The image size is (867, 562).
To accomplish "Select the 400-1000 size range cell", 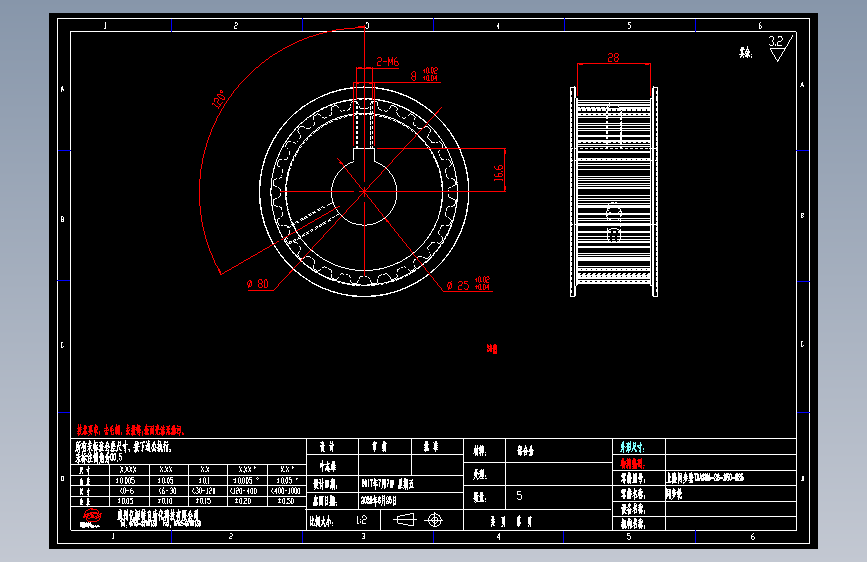I will pos(285,491).
